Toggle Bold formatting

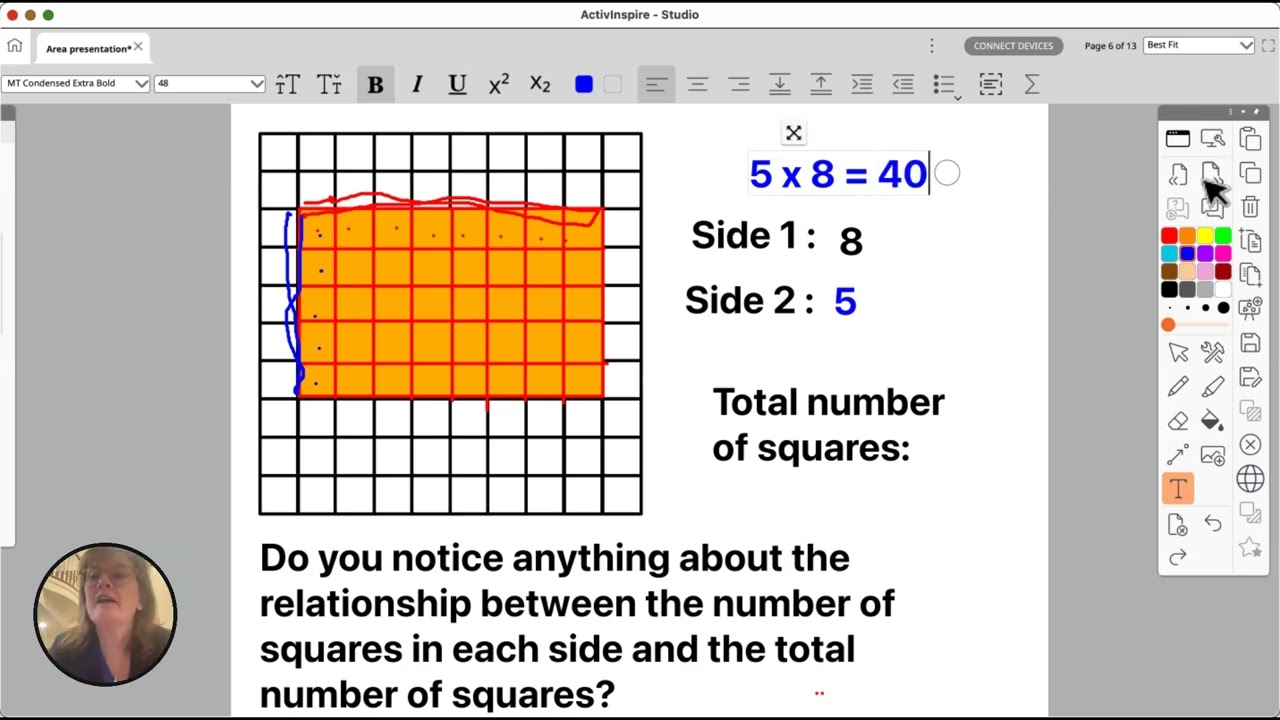pyautogui.click(x=375, y=85)
